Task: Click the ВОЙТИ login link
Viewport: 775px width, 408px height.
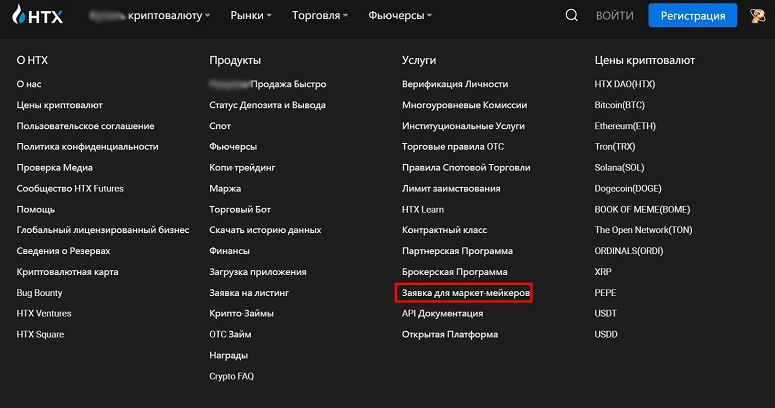Action: [614, 16]
